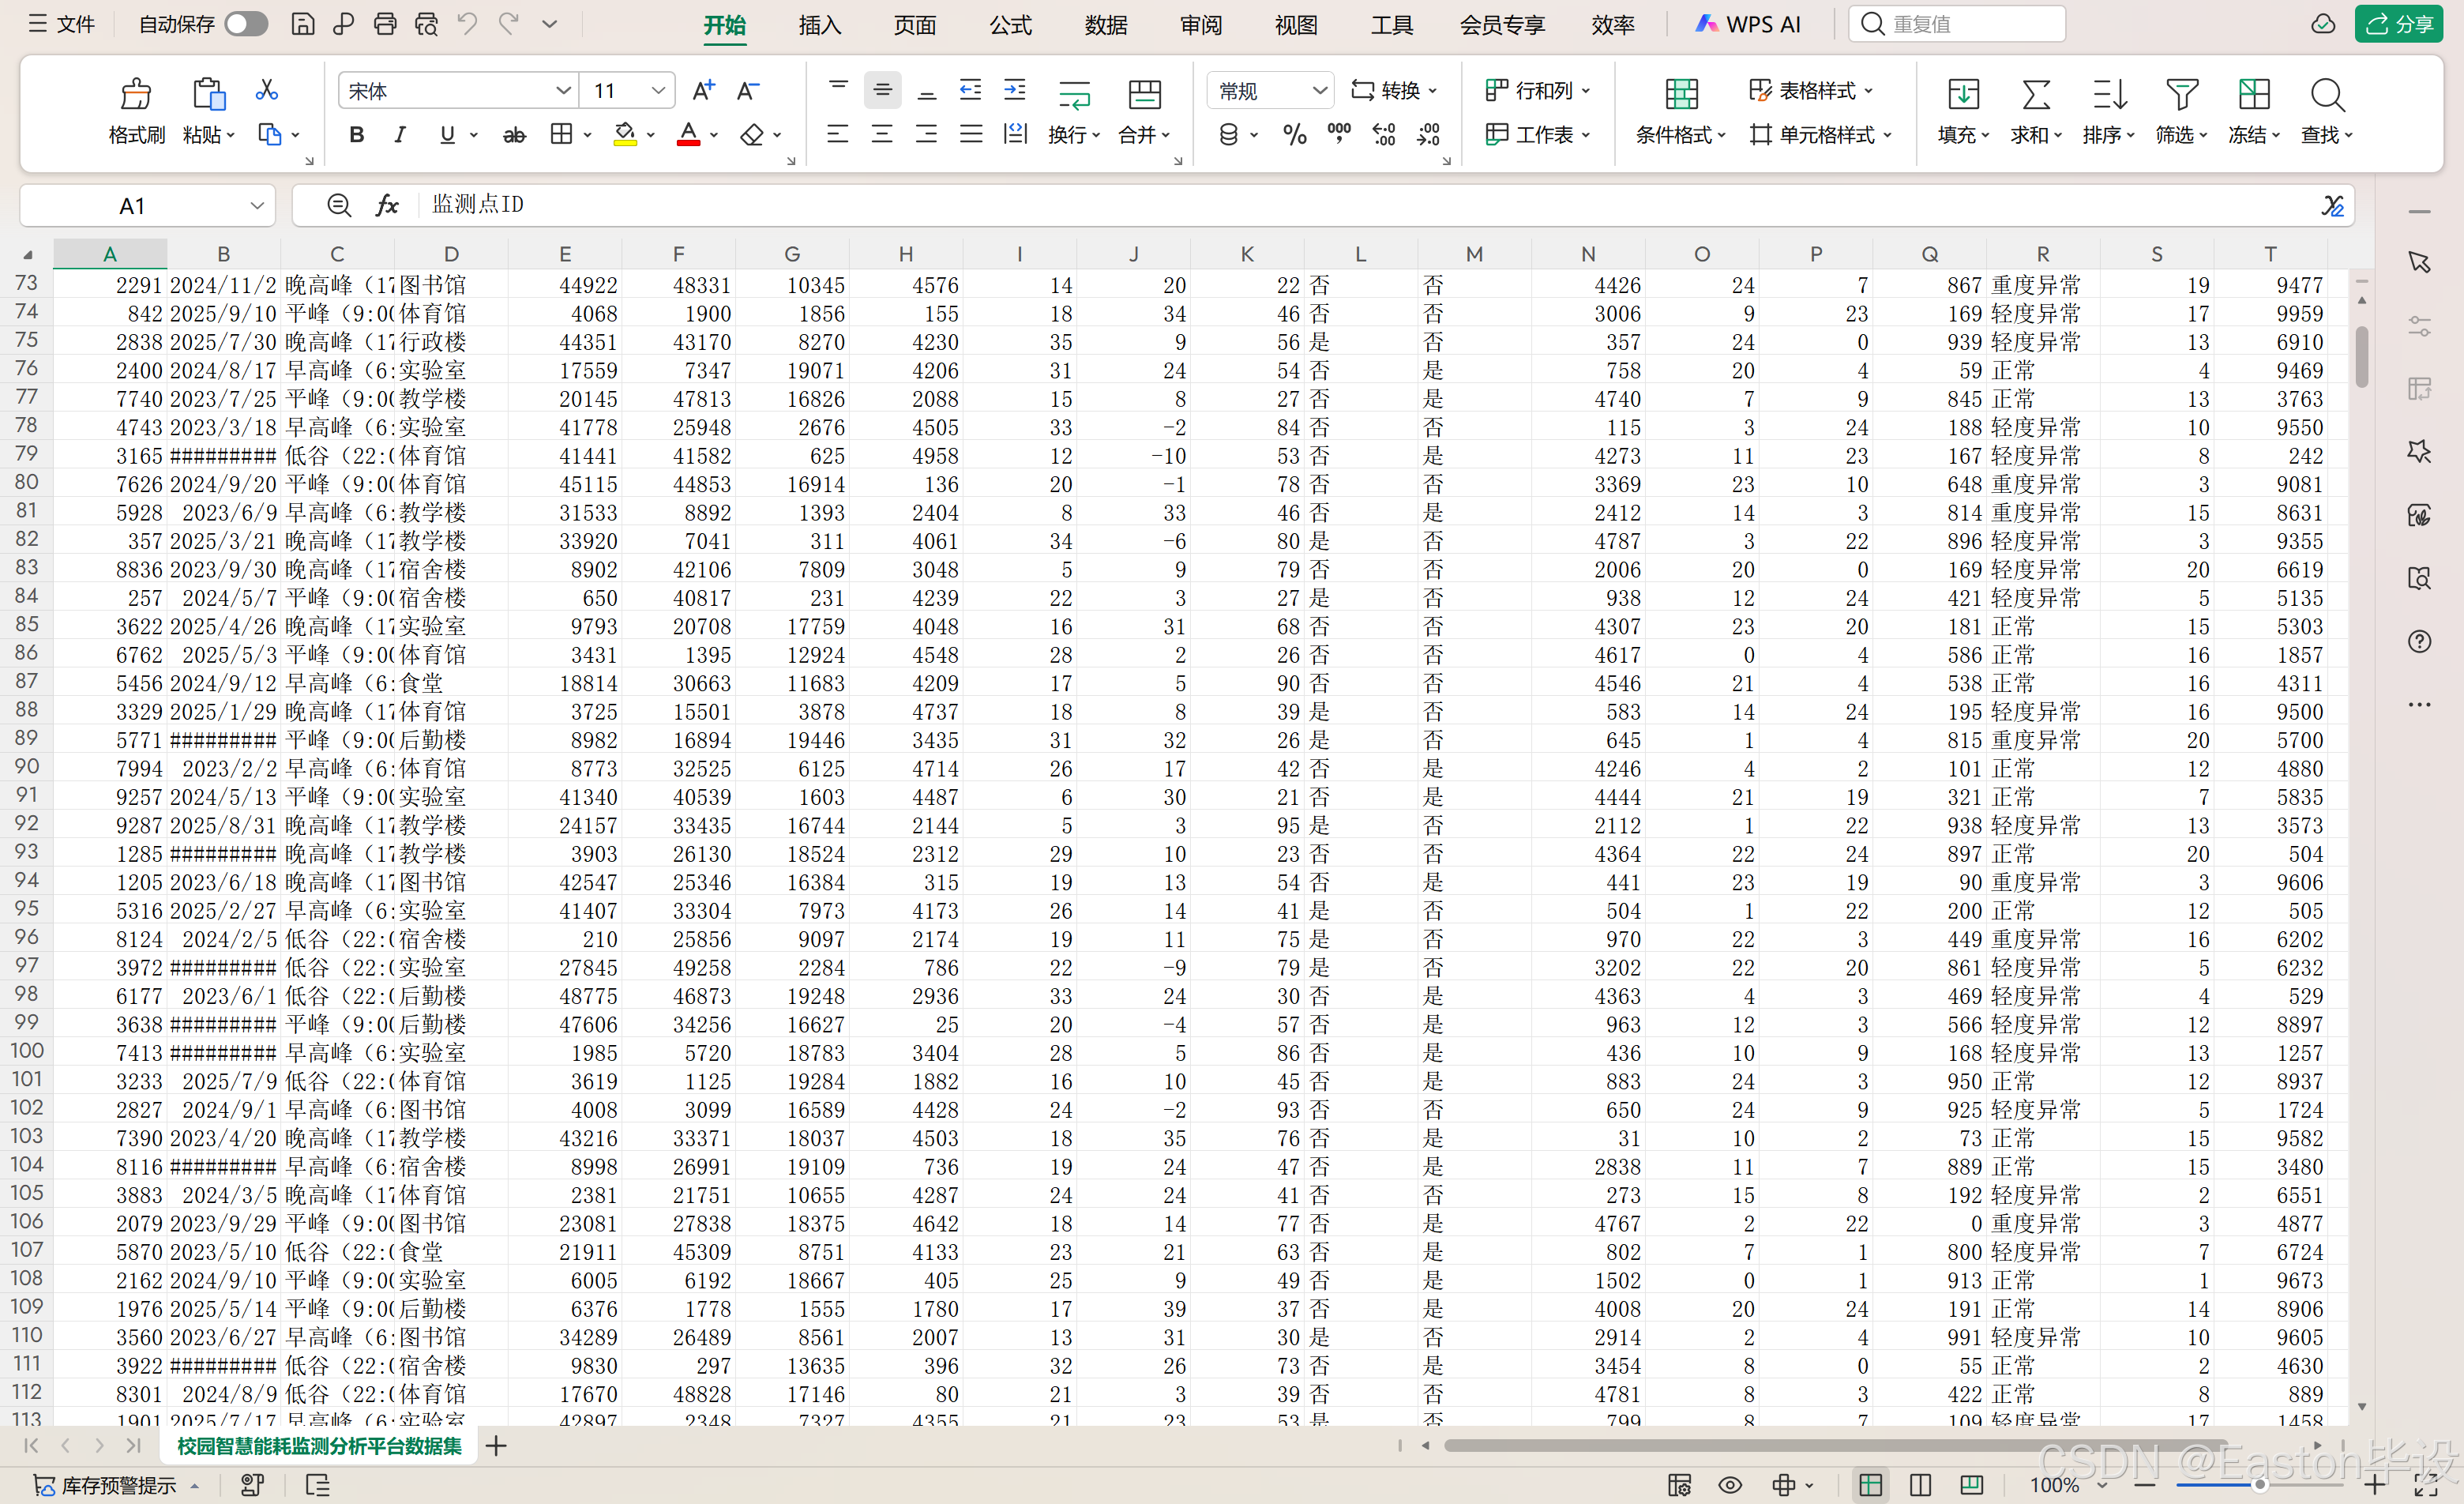Screen dimensions: 2464x1504
Task: Open the font size dropdown
Action: 658,91
